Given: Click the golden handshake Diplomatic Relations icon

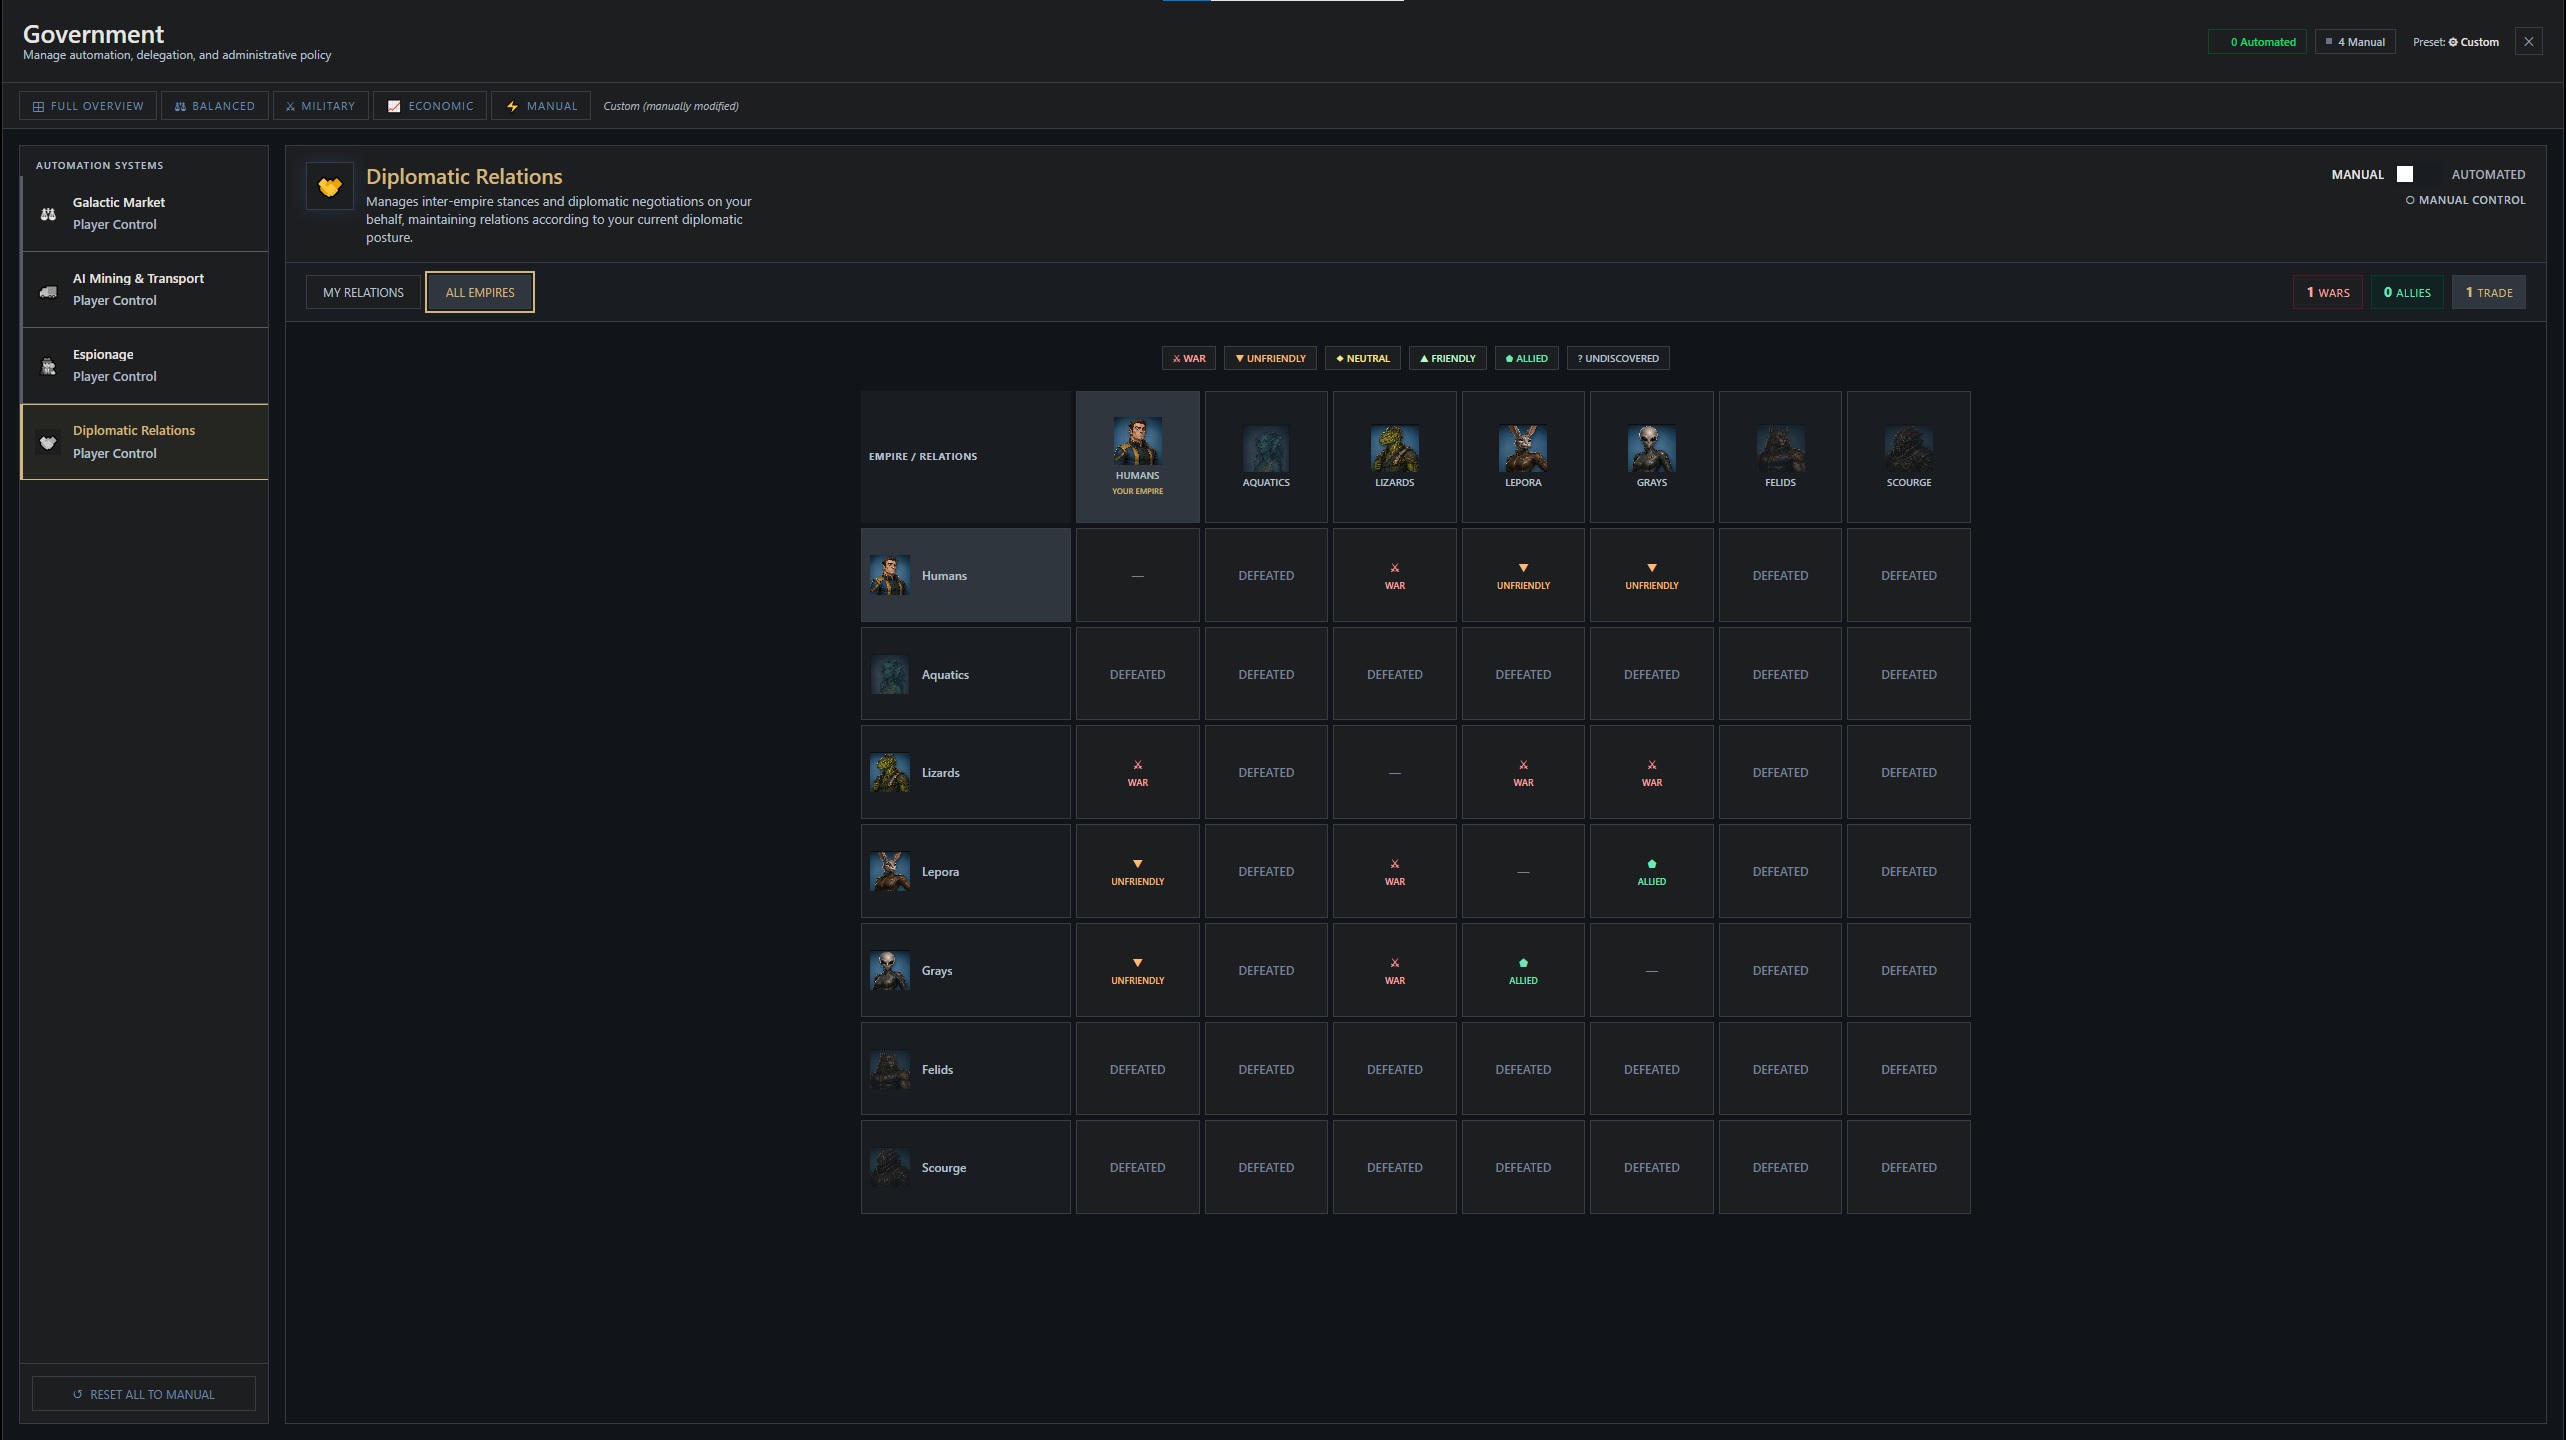Looking at the screenshot, I should tap(330, 187).
